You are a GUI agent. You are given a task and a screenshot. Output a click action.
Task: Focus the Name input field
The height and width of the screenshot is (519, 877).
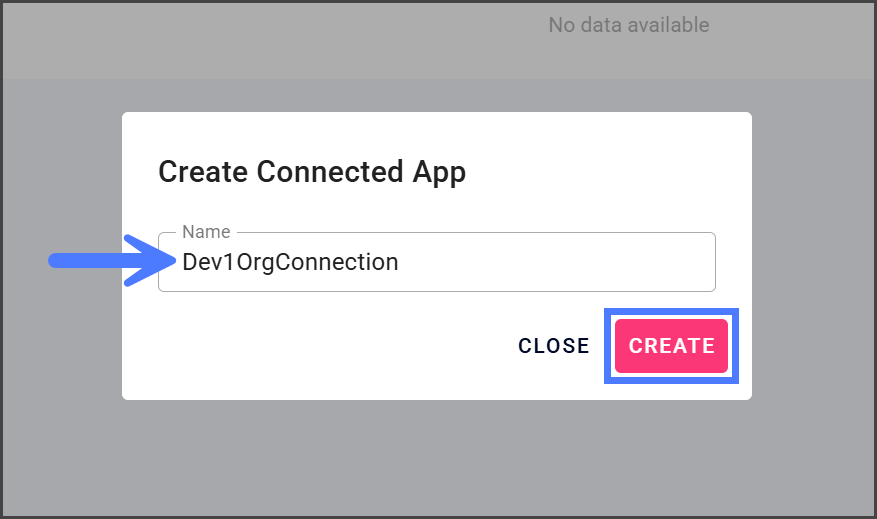(x=436, y=262)
